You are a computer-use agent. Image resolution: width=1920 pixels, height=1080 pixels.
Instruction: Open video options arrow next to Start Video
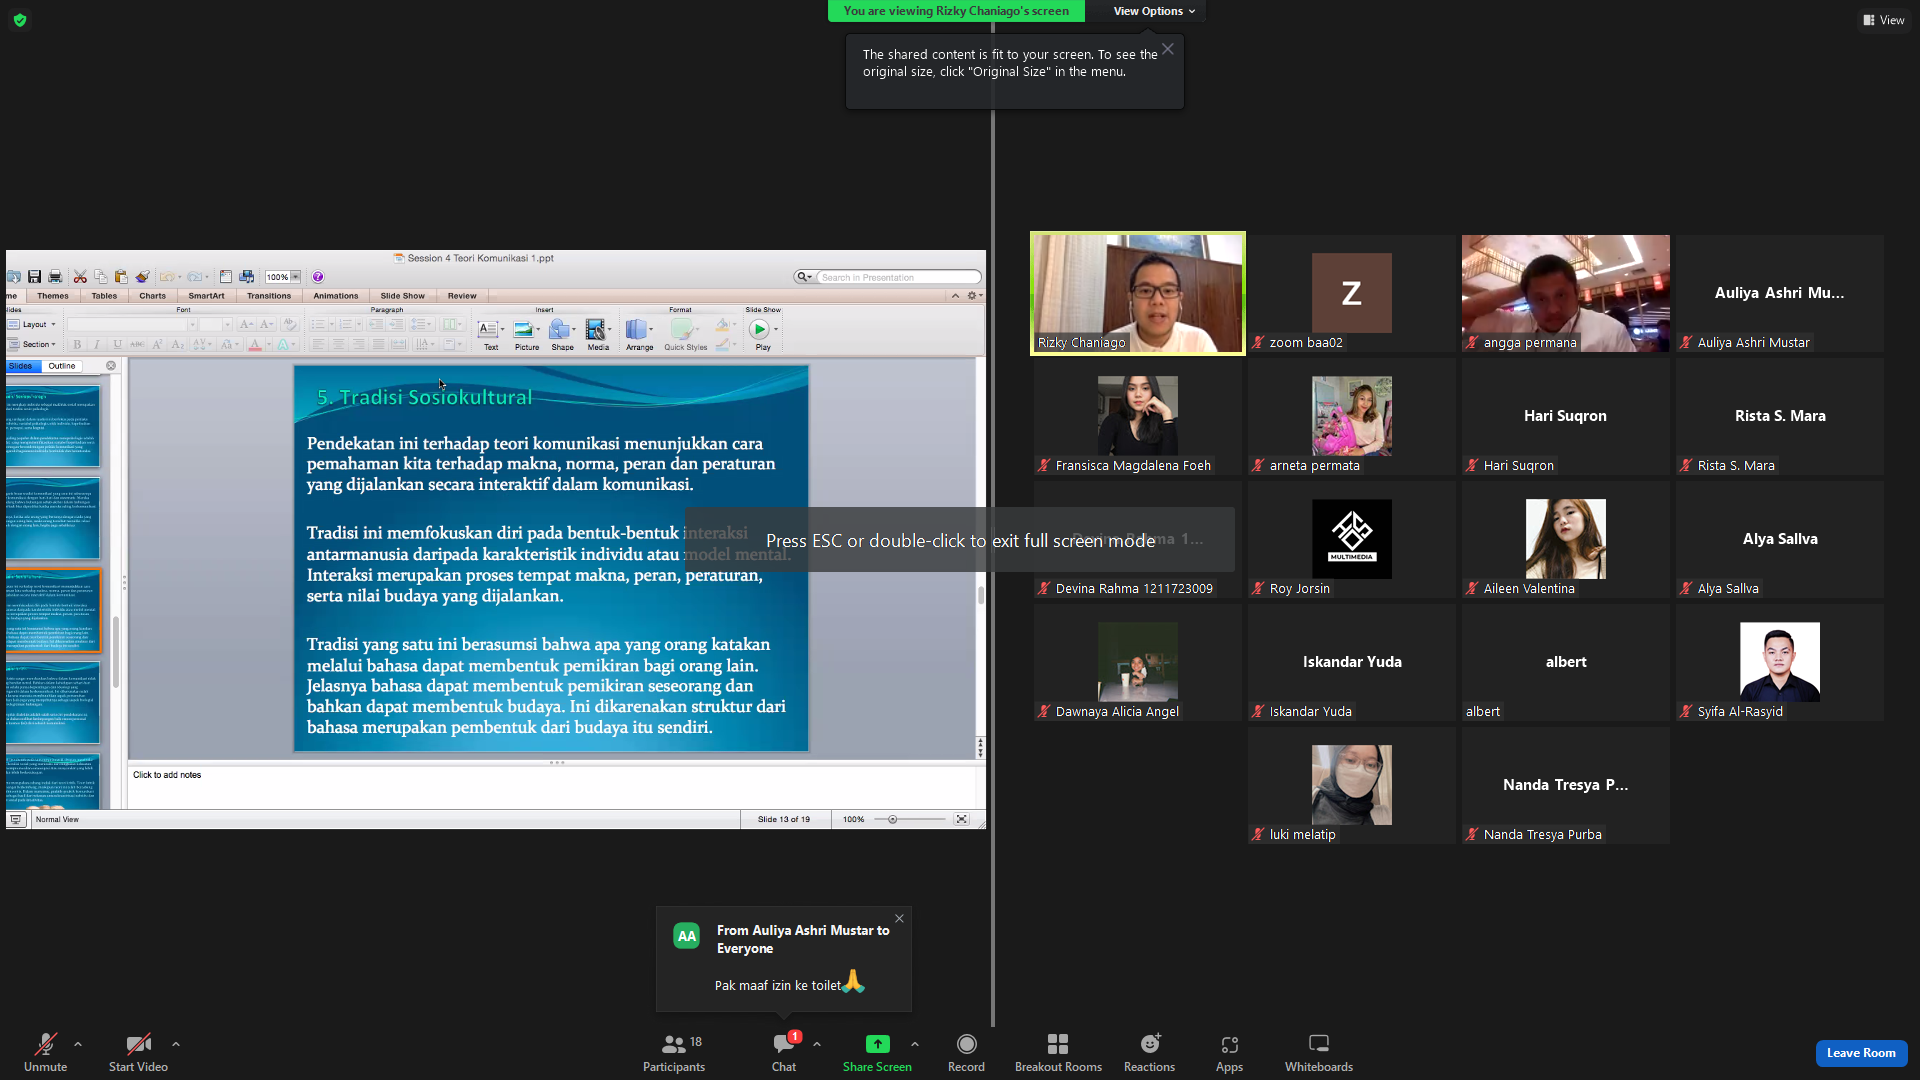[x=176, y=1044]
